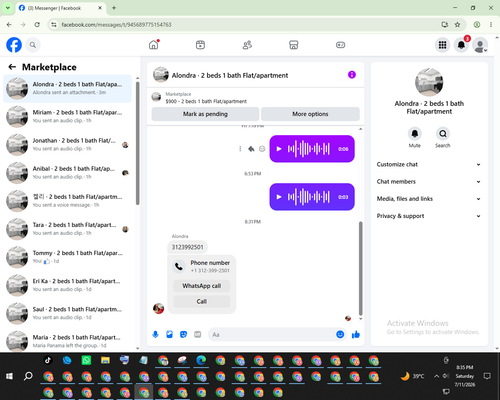Expand Media, files and links section
This screenshot has width=500, height=400.
tap(429, 199)
